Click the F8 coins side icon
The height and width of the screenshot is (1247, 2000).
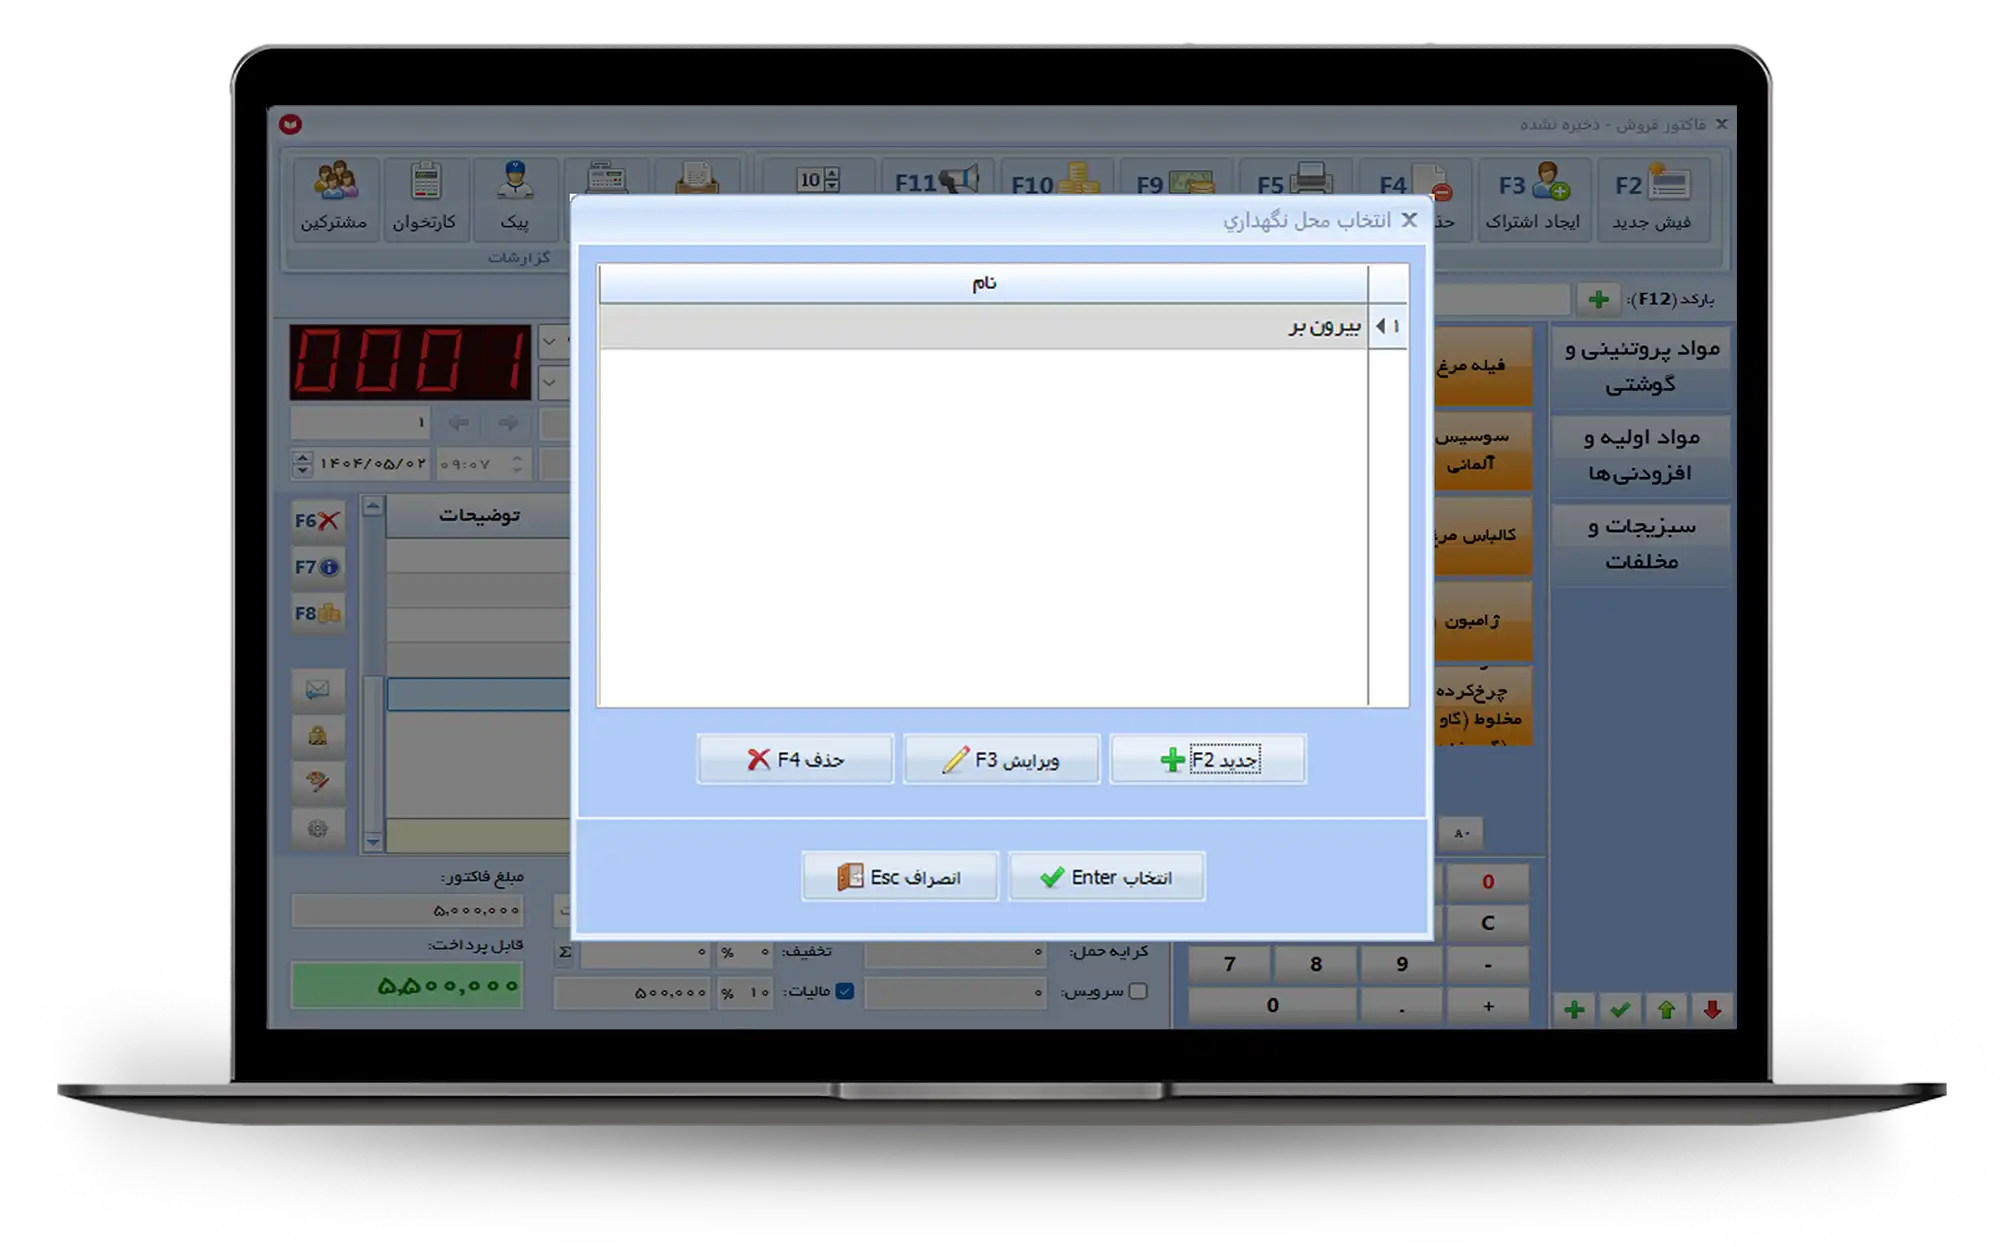(x=317, y=613)
